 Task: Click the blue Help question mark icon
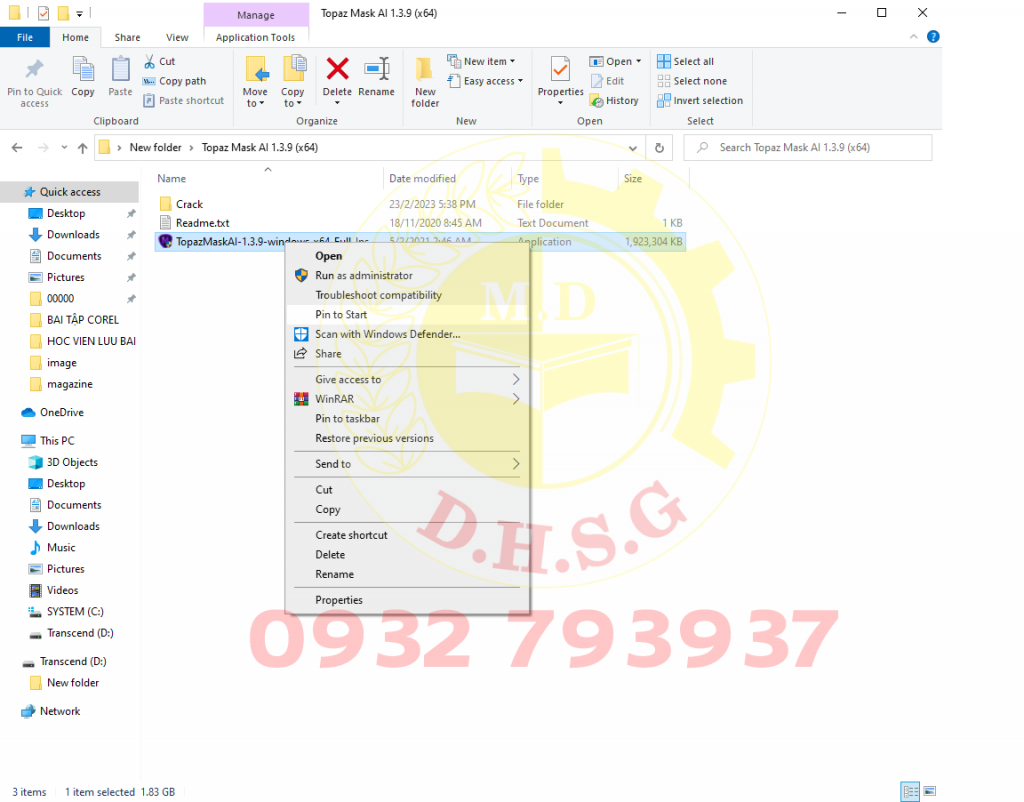pos(933,37)
